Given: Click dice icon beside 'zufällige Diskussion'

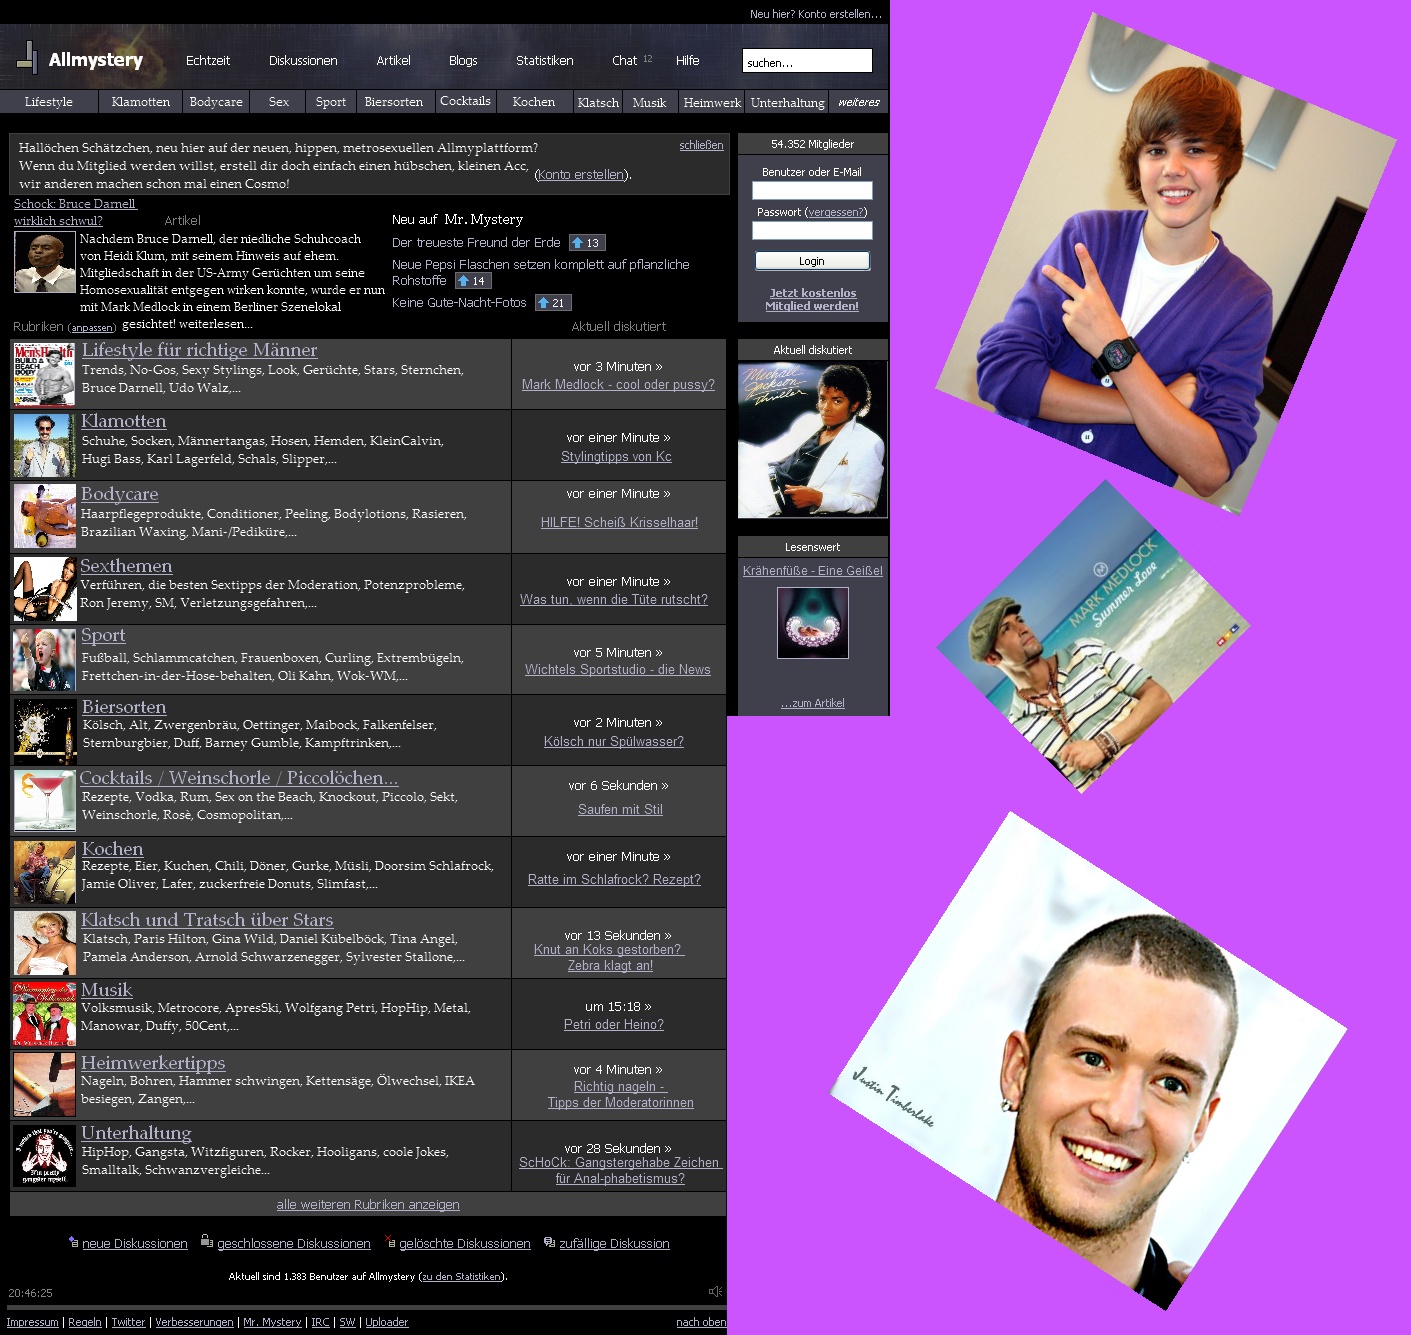Looking at the screenshot, I should (549, 1242).
